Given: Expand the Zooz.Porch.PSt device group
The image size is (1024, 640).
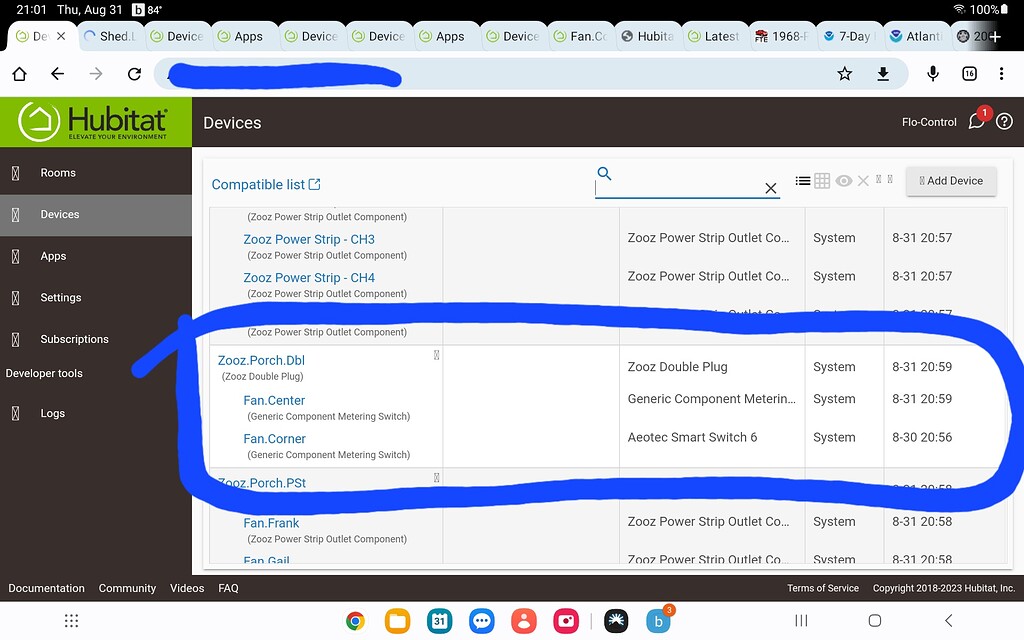Looking at the screenshot, I should pos(437,478).
